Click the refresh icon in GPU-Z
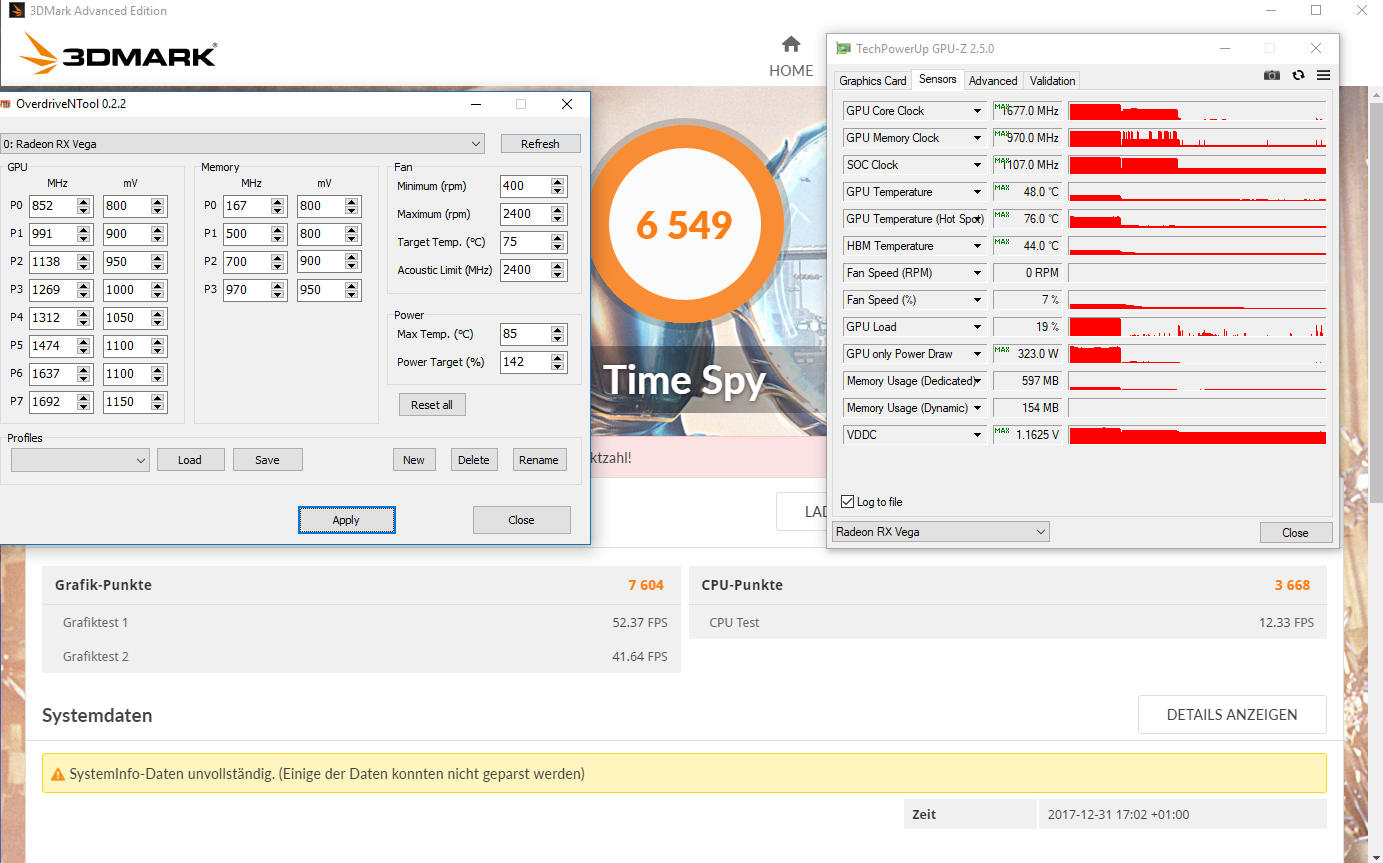Image resolution: width=1383 pixels, height=863 pixels. (x=1298, y=75)
